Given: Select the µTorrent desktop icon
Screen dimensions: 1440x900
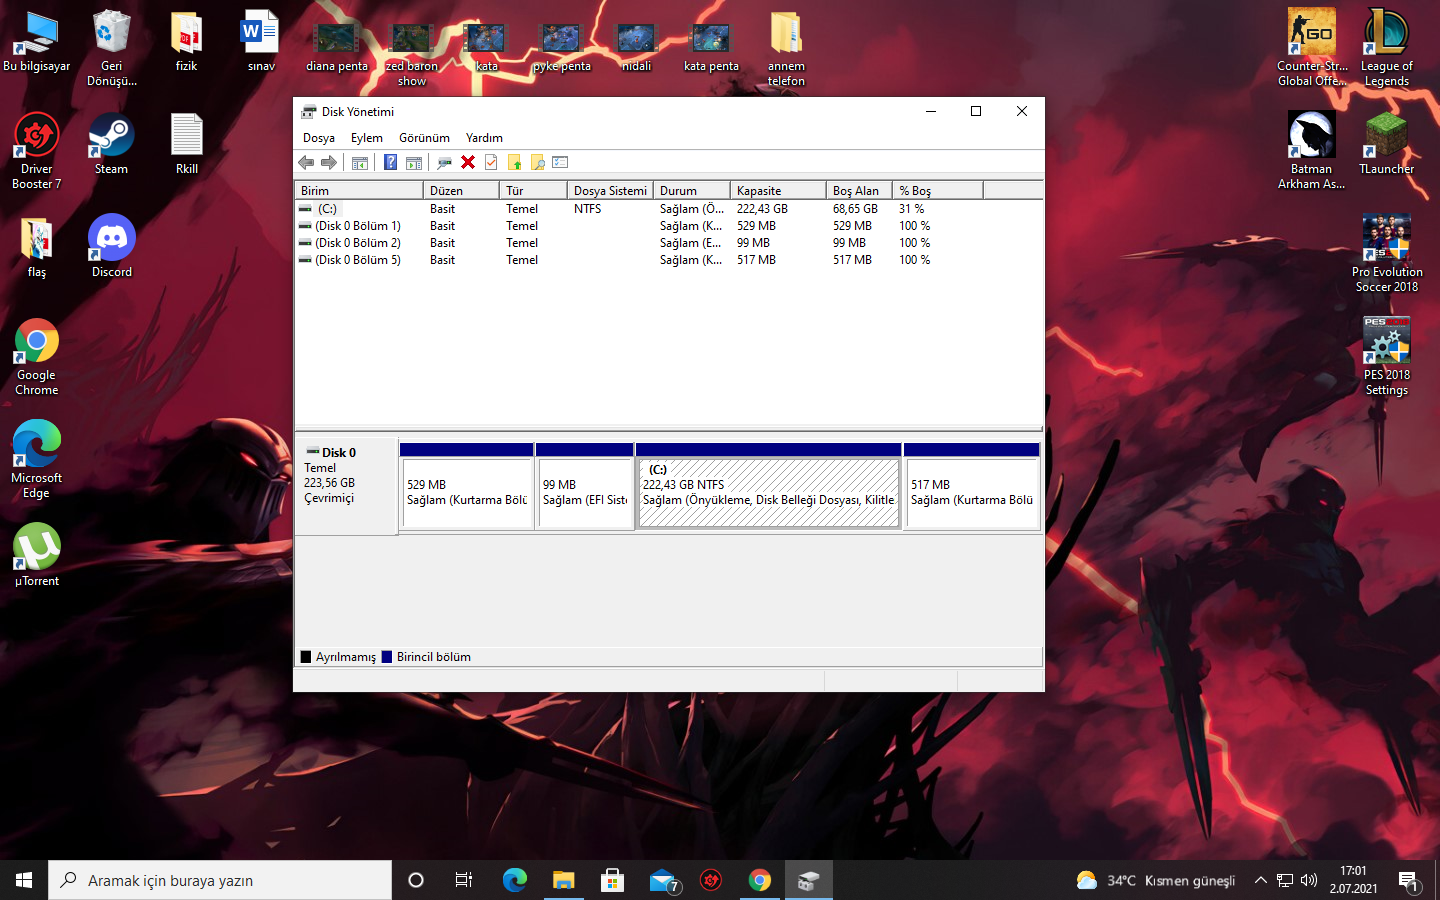Looking at the screenshot, I should click(x=37, y=555).
